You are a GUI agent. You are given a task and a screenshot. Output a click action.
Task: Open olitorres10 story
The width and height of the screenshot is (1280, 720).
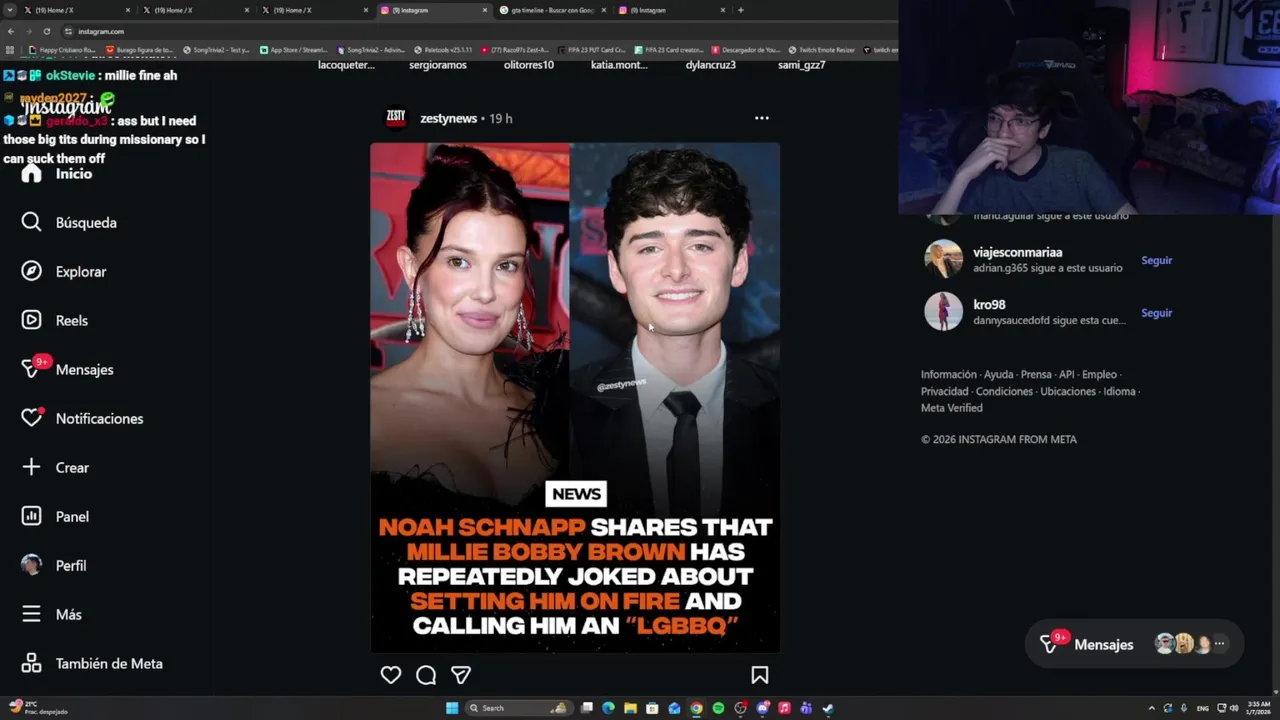pyautogui.click(x=528, y=65)
